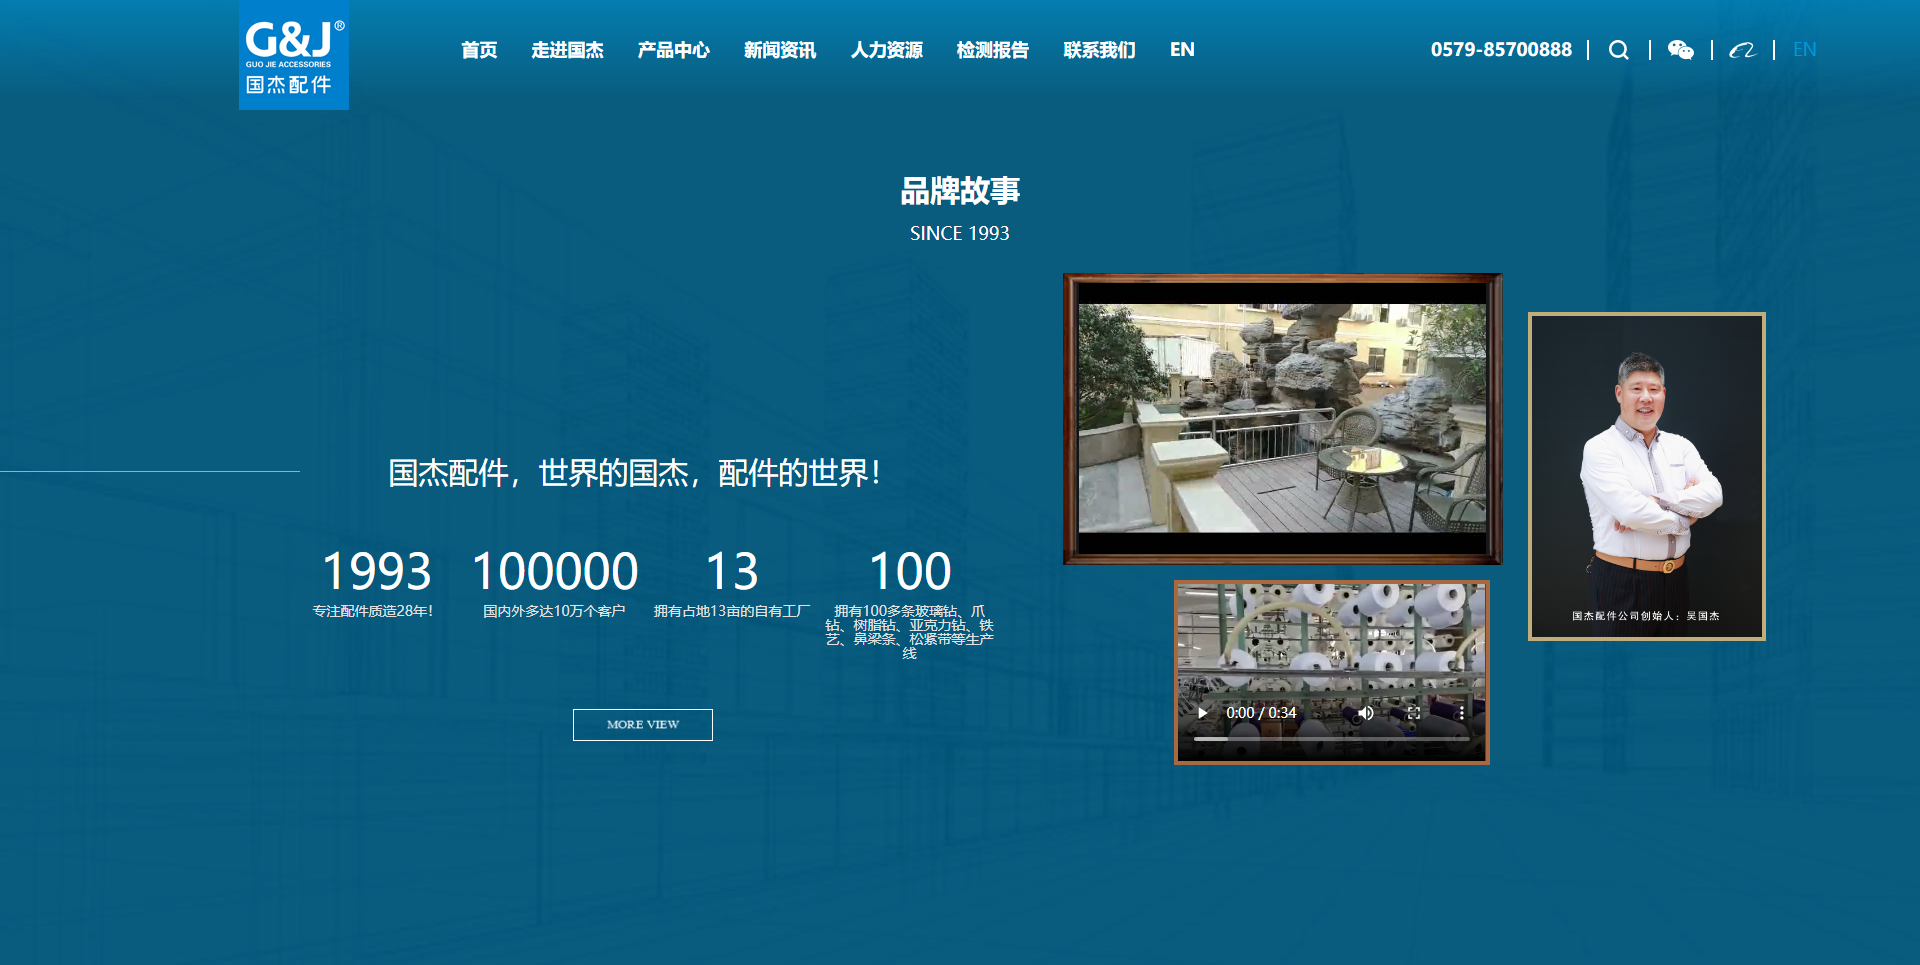Go to 联系我们 contact page
1920x965 pixels.
(1099, 50)
